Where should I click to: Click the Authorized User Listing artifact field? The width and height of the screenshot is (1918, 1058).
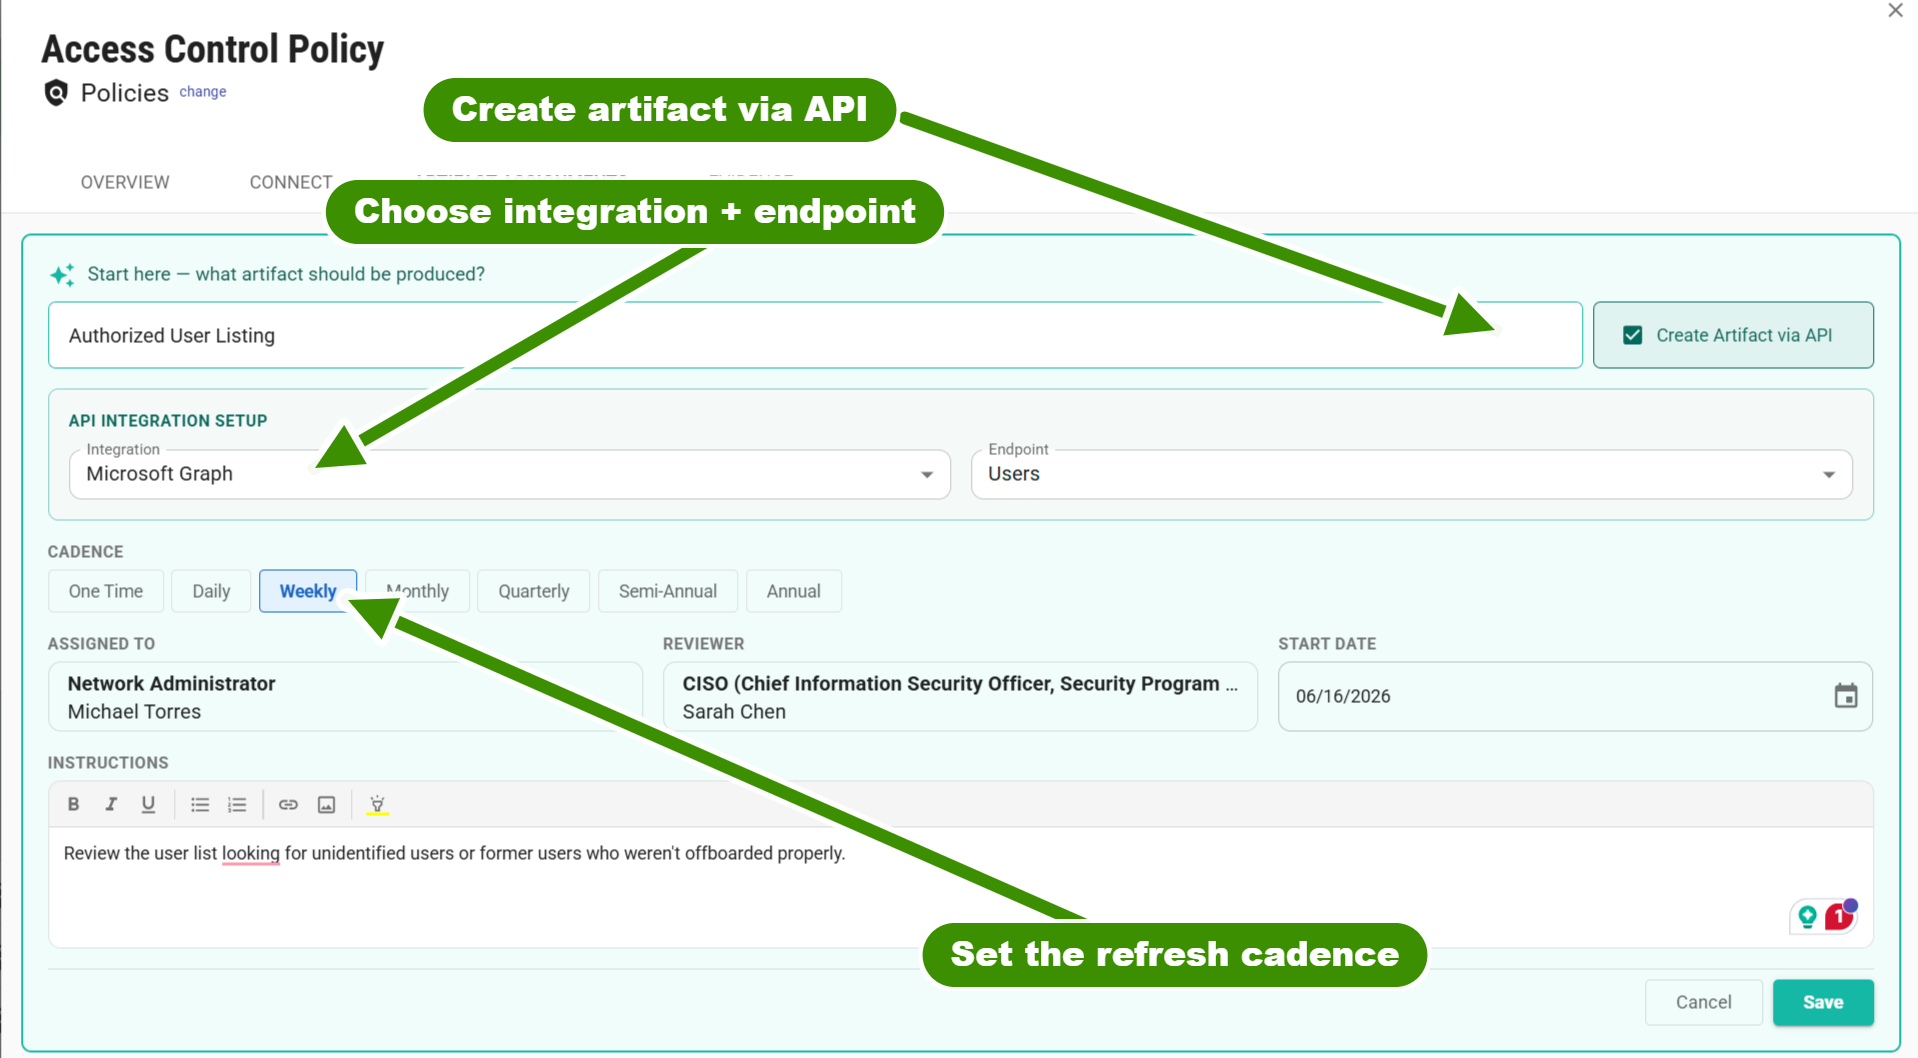coord(815,335)
